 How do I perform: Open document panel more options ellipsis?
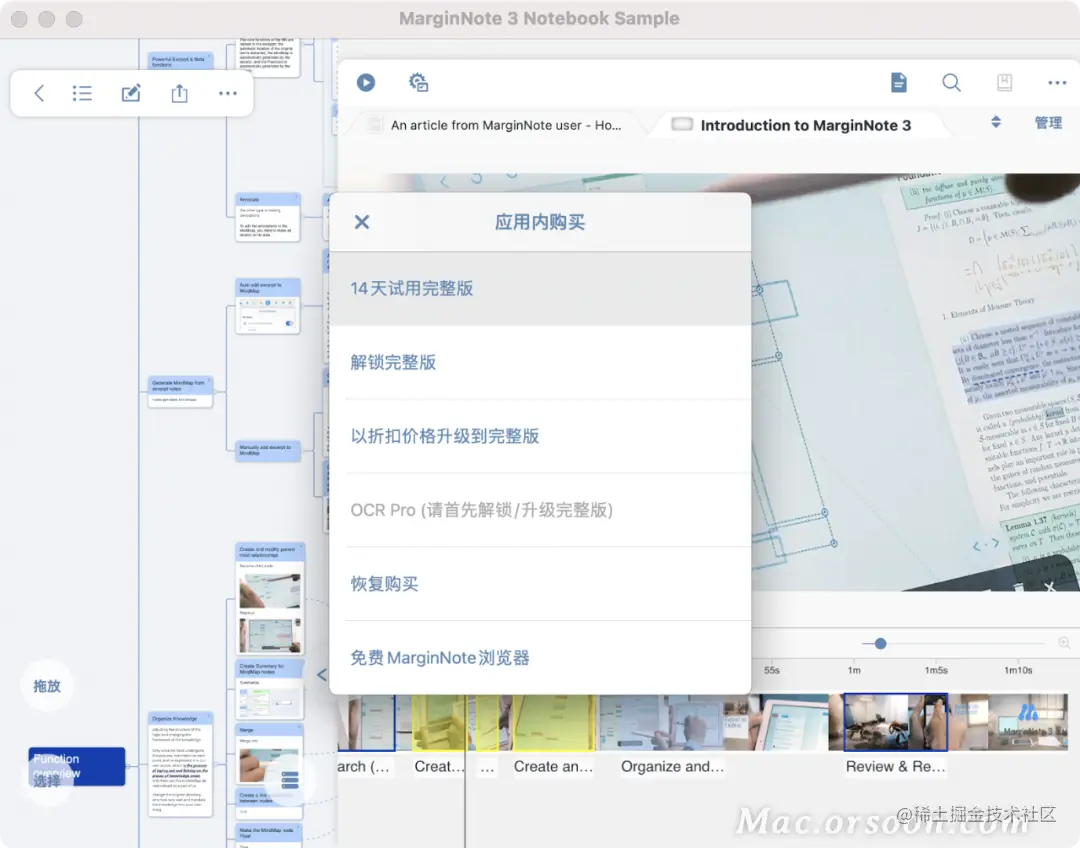click(x=1057, y=83)
